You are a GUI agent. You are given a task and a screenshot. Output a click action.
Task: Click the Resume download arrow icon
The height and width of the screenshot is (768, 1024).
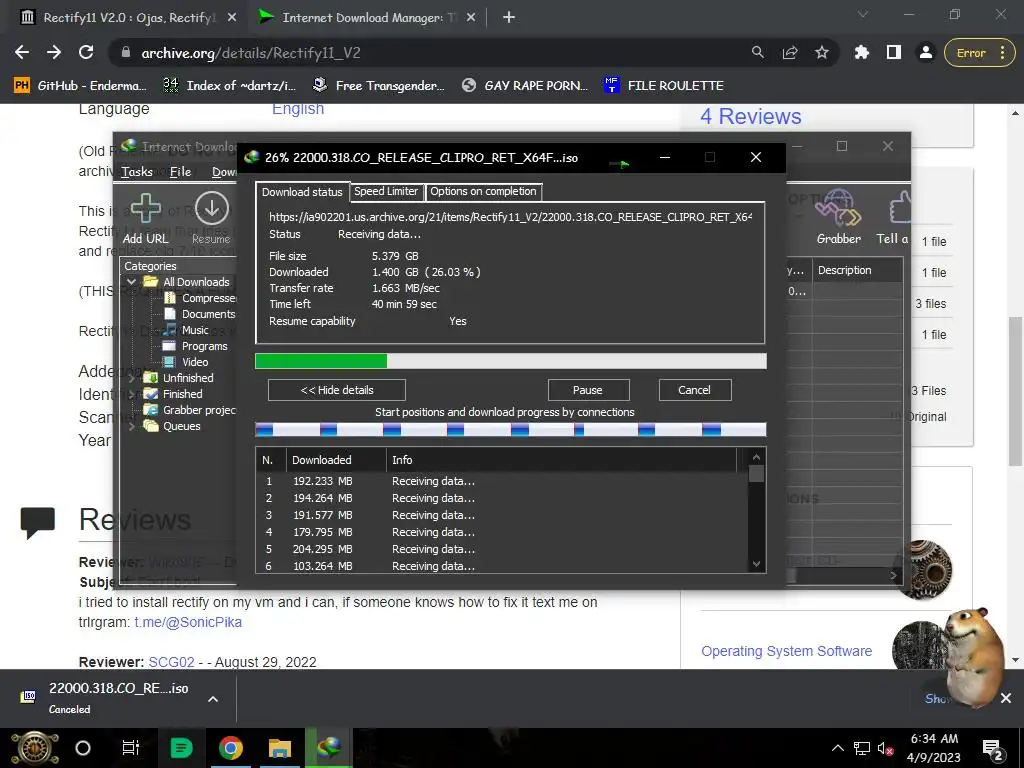point(212,208)
